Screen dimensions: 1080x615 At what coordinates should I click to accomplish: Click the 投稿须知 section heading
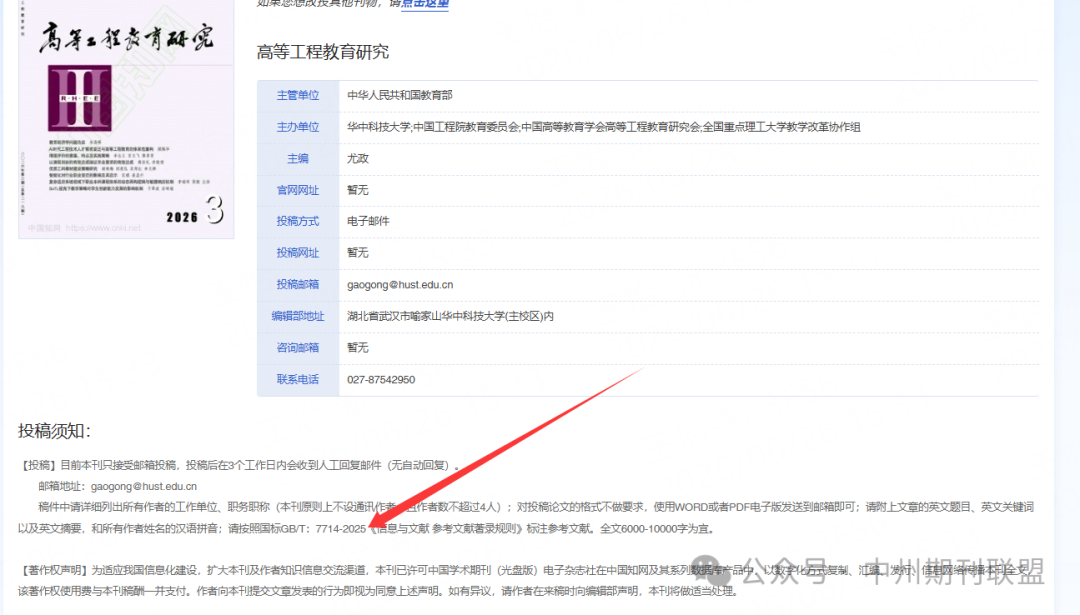54,431
